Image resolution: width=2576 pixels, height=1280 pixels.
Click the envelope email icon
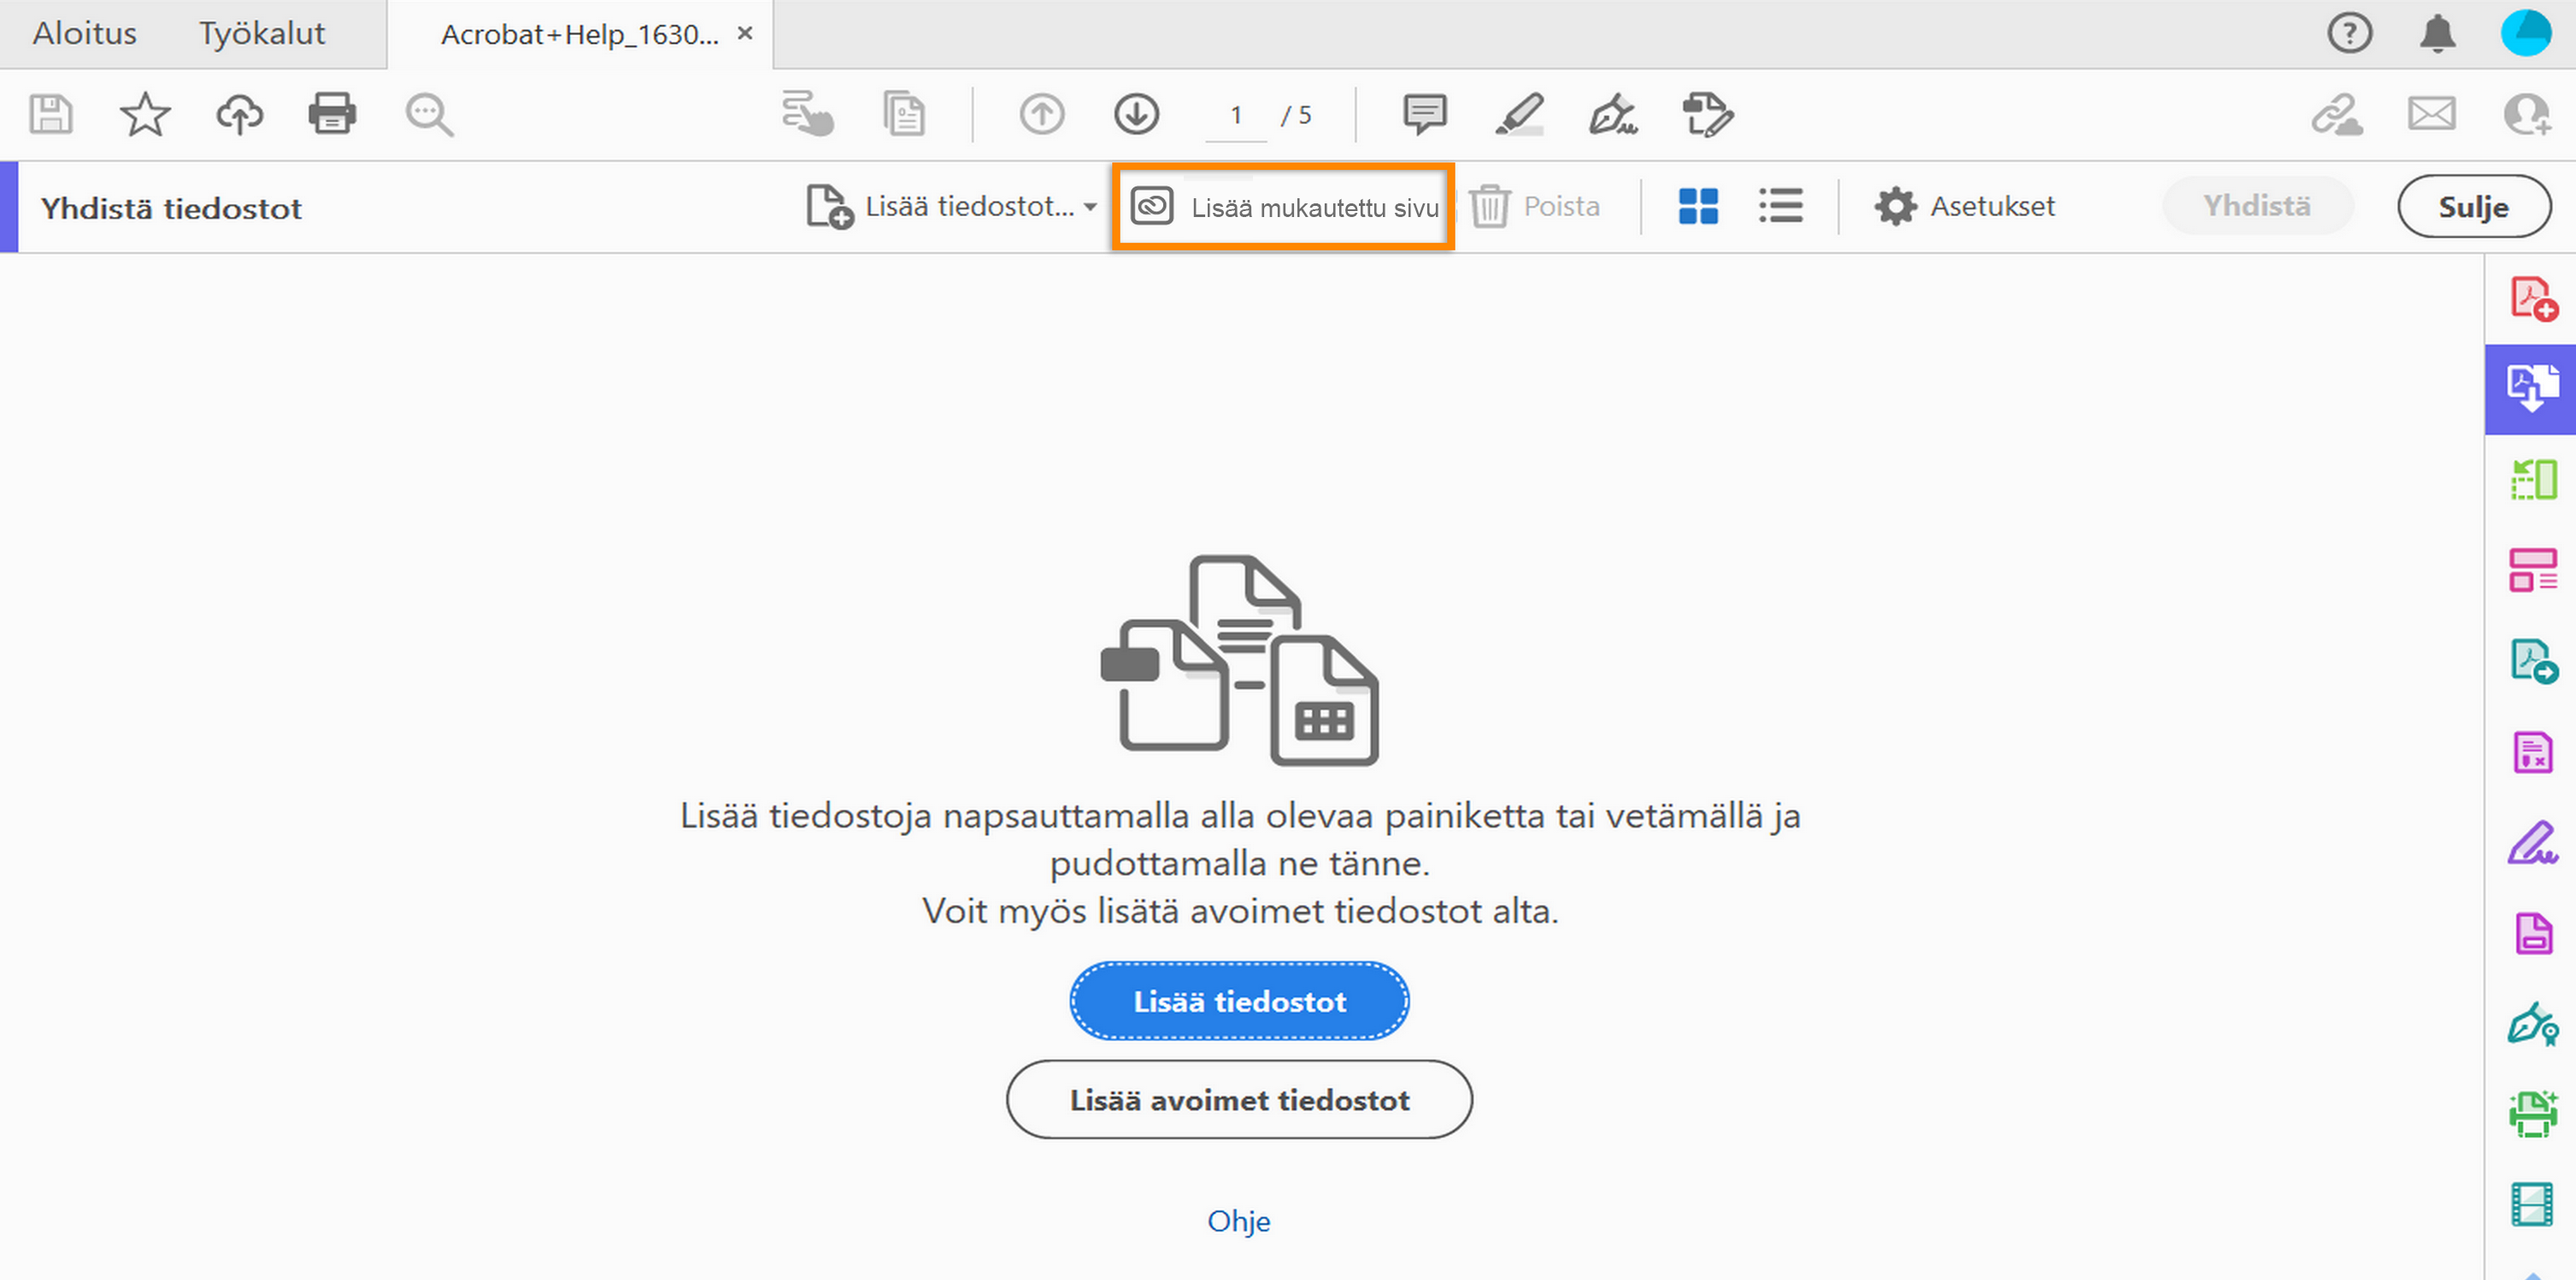click(2431, 114)
